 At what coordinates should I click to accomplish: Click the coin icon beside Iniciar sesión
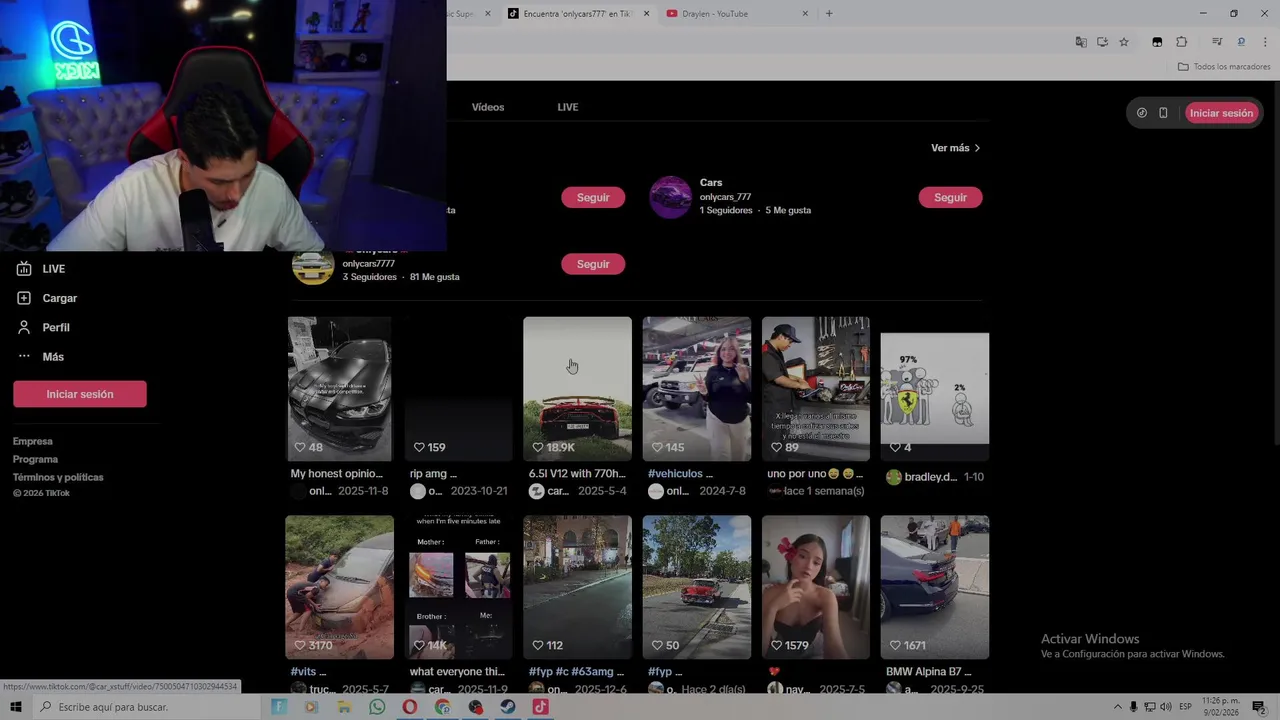pyautogui.click(x=1142, y=113)
